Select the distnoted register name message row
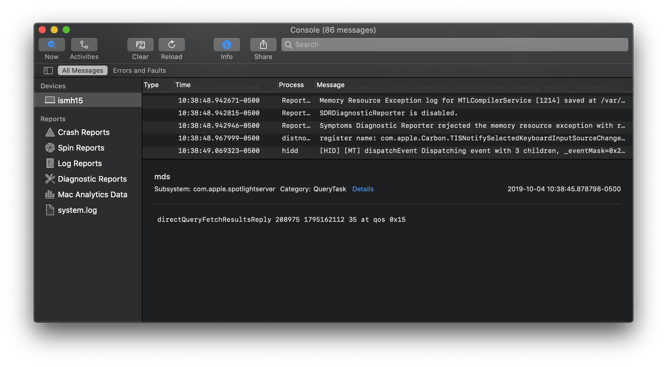Screen dimensions: 667x367 click(387, 138)
